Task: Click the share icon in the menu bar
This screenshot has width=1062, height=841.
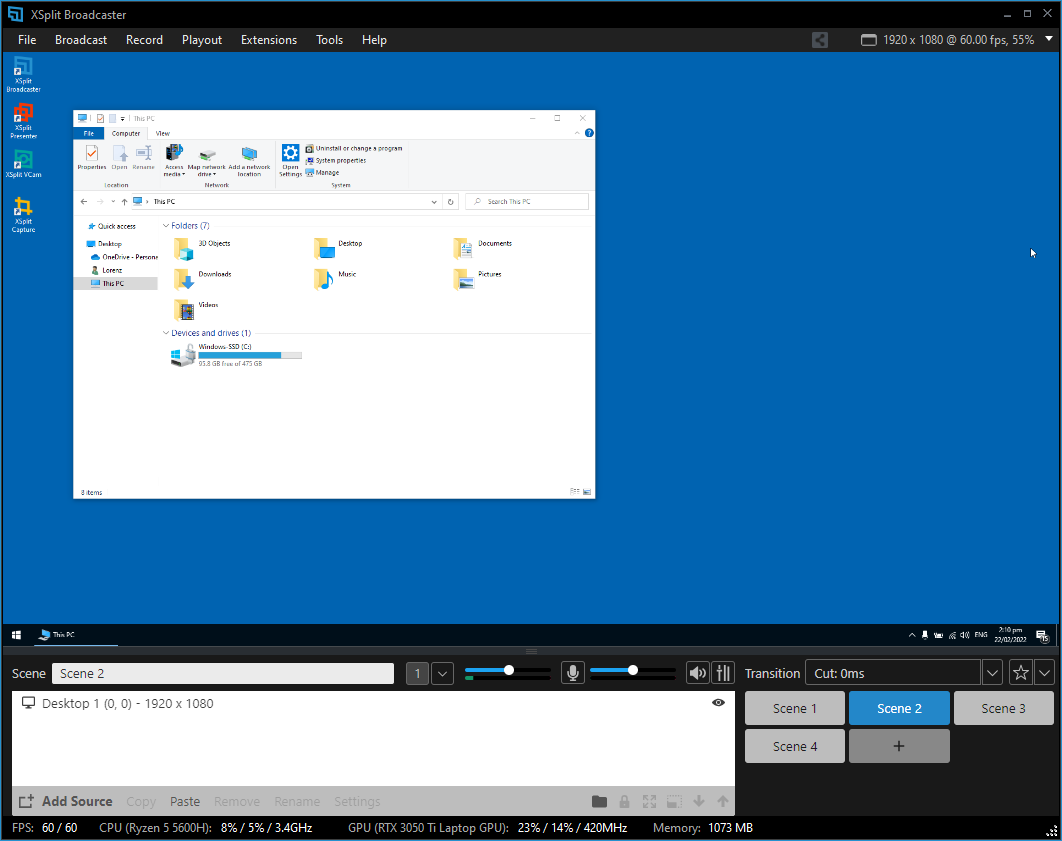Action: [x=820, y=40]
